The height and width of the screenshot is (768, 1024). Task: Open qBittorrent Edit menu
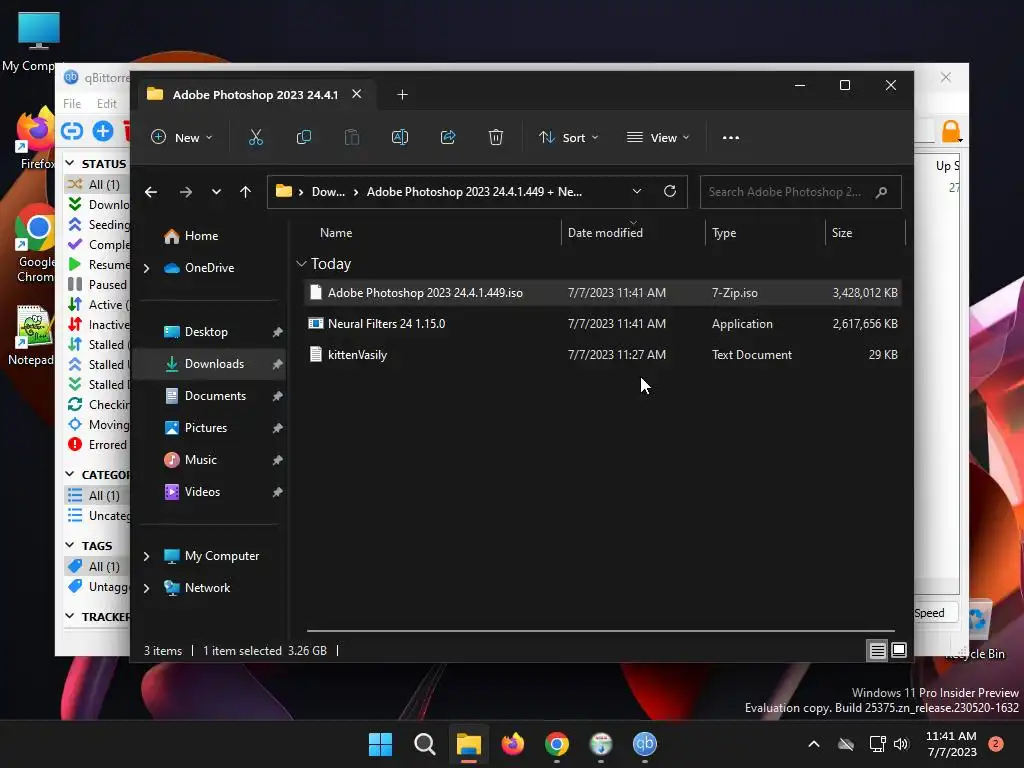pos(106,104)
